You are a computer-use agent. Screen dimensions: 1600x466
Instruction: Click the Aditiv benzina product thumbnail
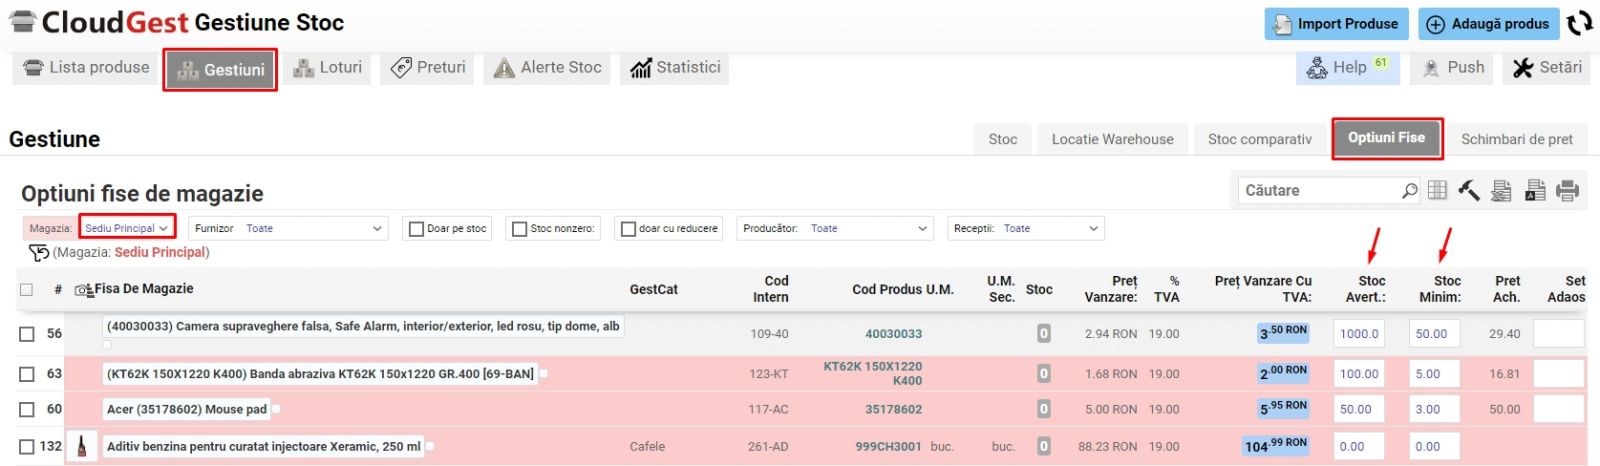(82, 446)
